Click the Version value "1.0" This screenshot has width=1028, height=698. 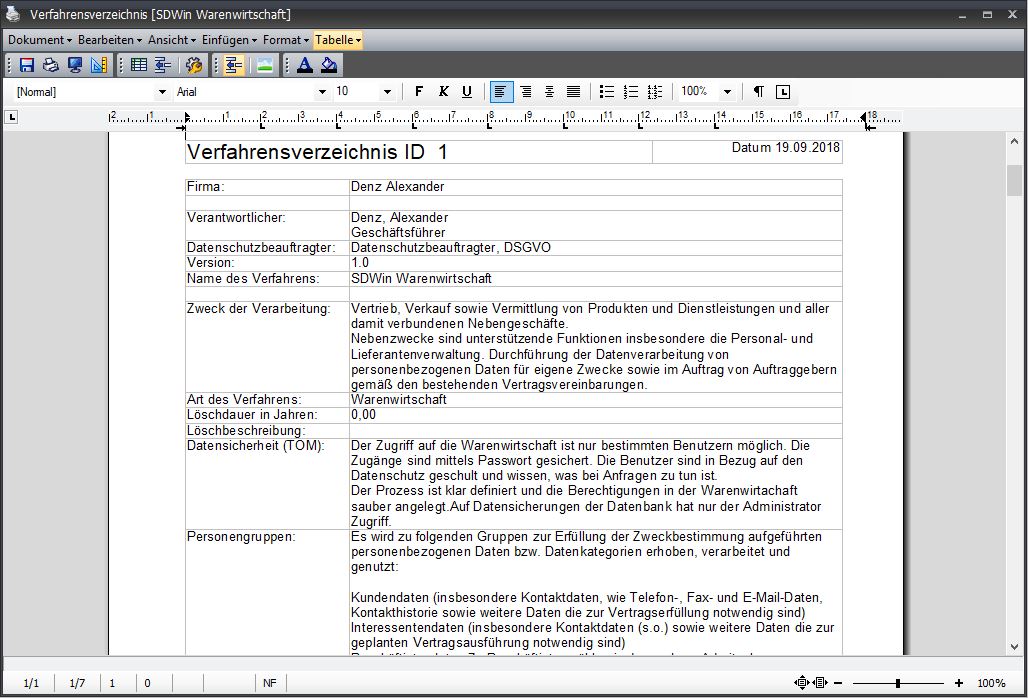point(360,263)
